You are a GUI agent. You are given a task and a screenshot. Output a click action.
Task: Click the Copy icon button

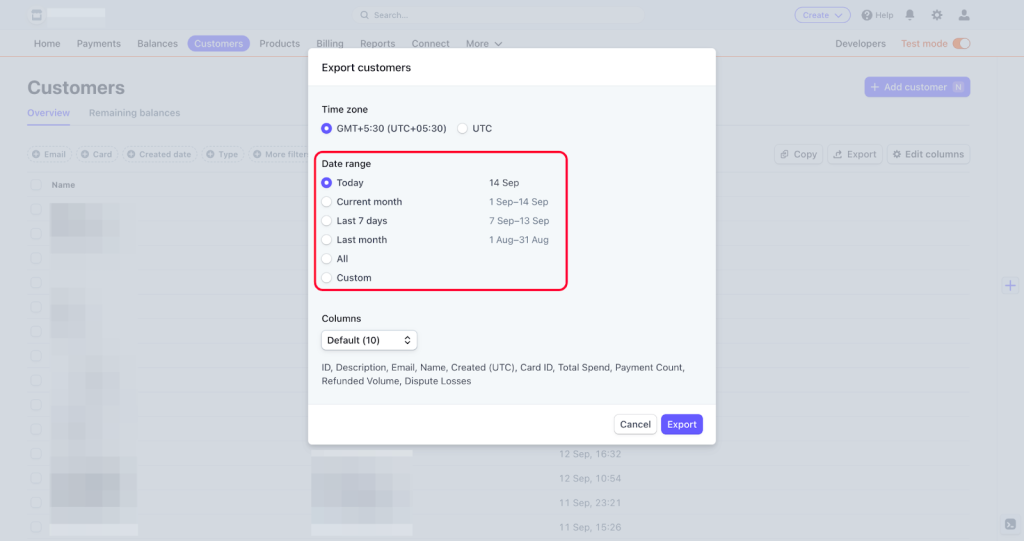(x=786, y=155)
